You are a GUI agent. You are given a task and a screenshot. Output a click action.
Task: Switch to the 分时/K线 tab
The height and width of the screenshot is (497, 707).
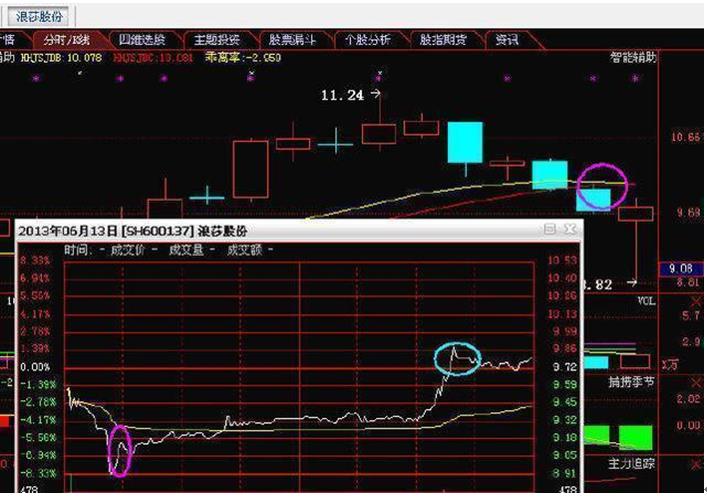68,40
